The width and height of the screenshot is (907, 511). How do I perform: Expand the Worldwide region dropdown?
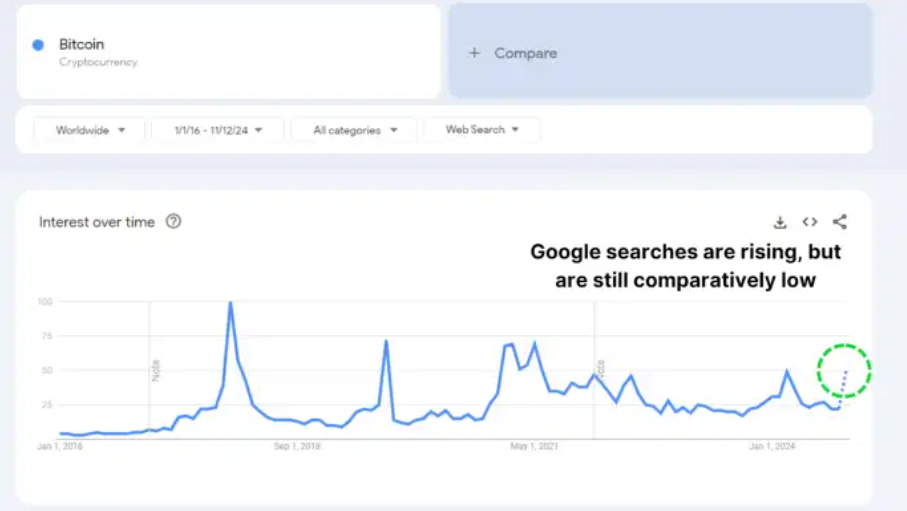[90, 130]
